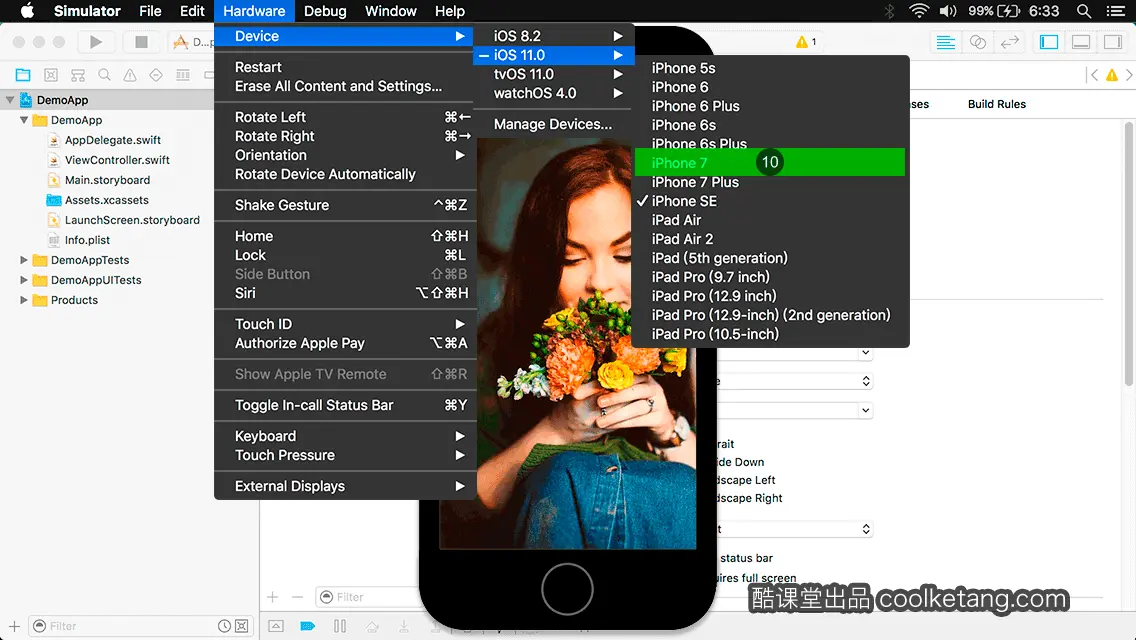The image size is (1136, 640).
Task: Select Main.storyboard file
Action: [x=107, y=180]
